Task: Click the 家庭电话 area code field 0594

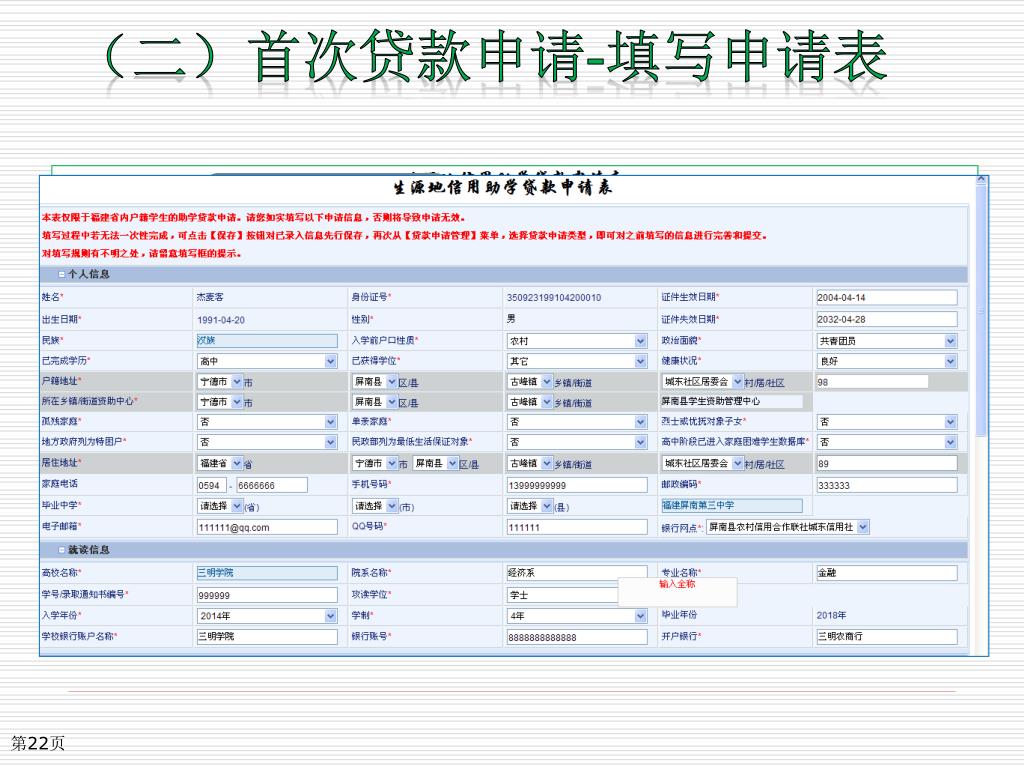Action: 212,485
